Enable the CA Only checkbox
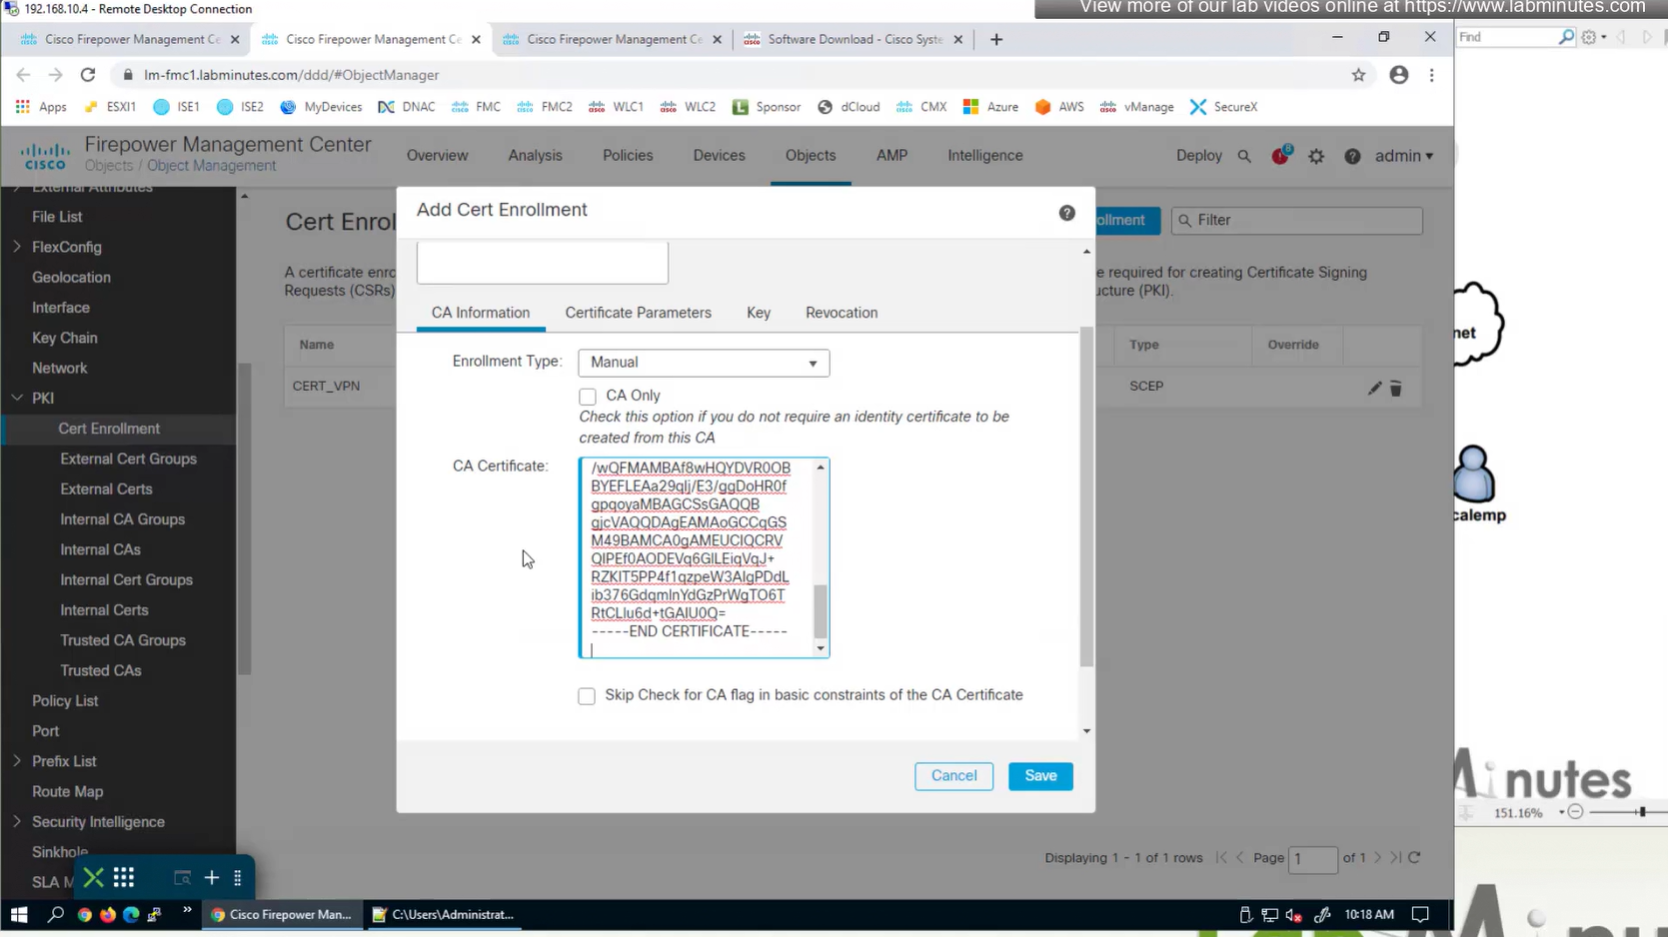The height and width of the screenshot is (937, 1668). click(x=587, y=397)
